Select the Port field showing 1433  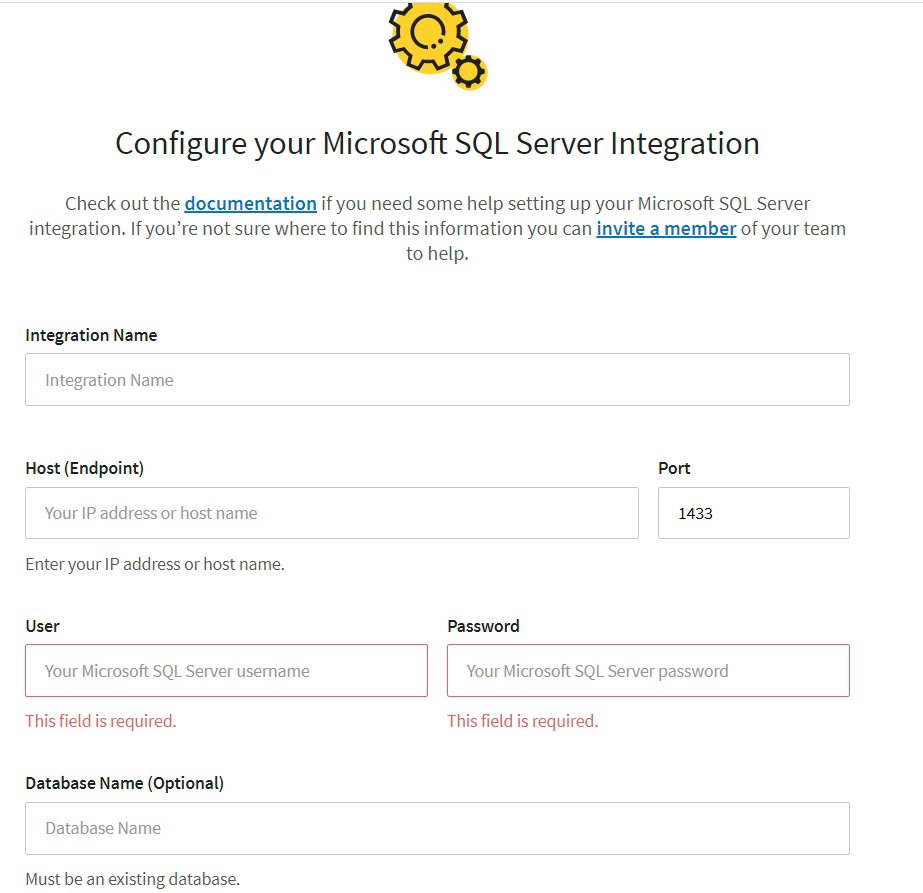pyautogui.click(x=753, y=512)
